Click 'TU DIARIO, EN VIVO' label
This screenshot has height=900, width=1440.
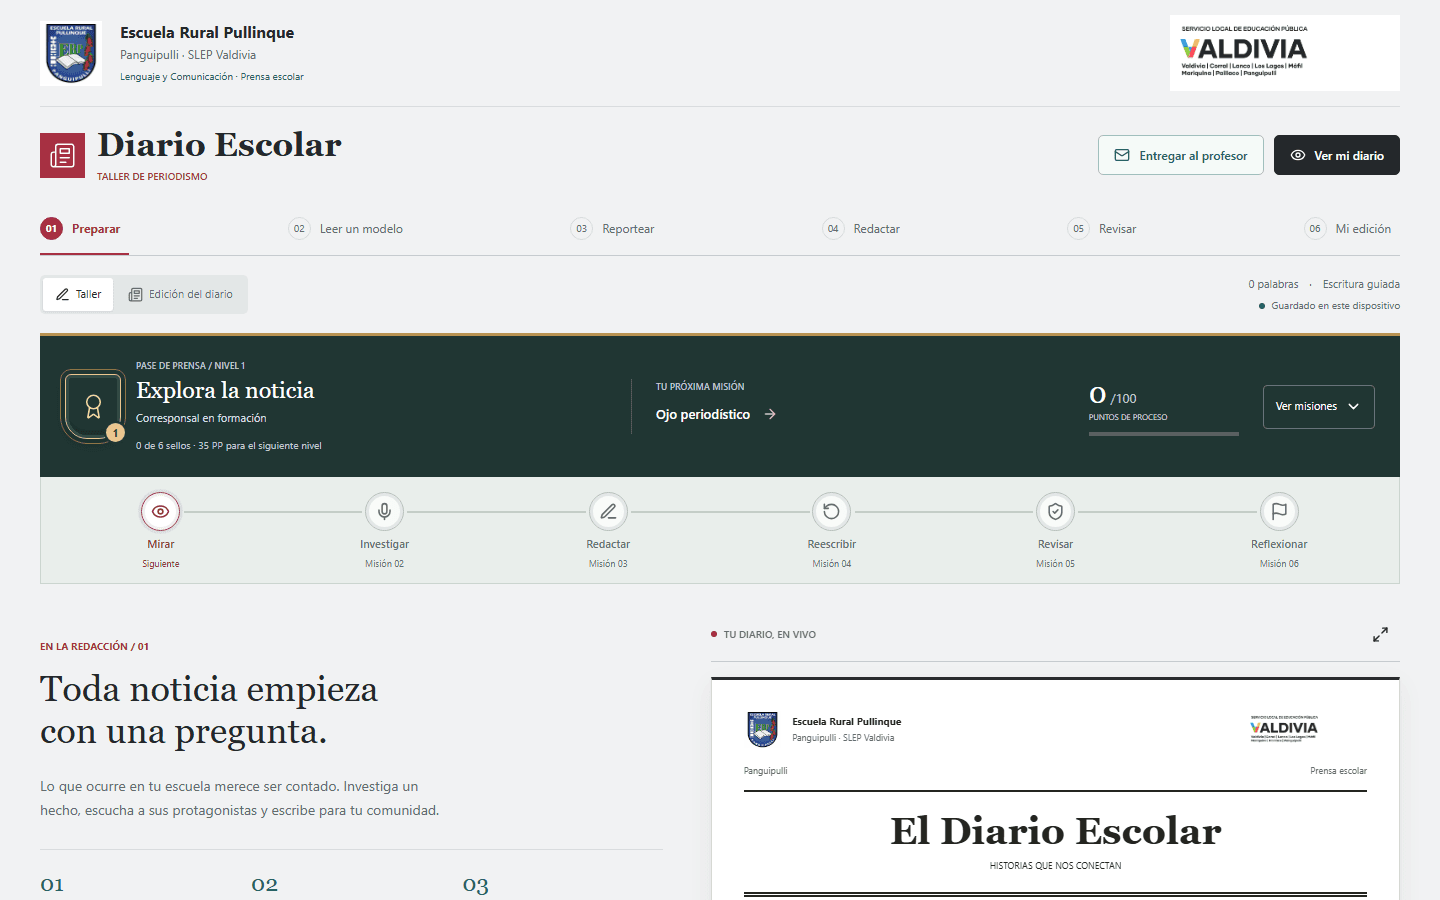(x=769, y=635)
